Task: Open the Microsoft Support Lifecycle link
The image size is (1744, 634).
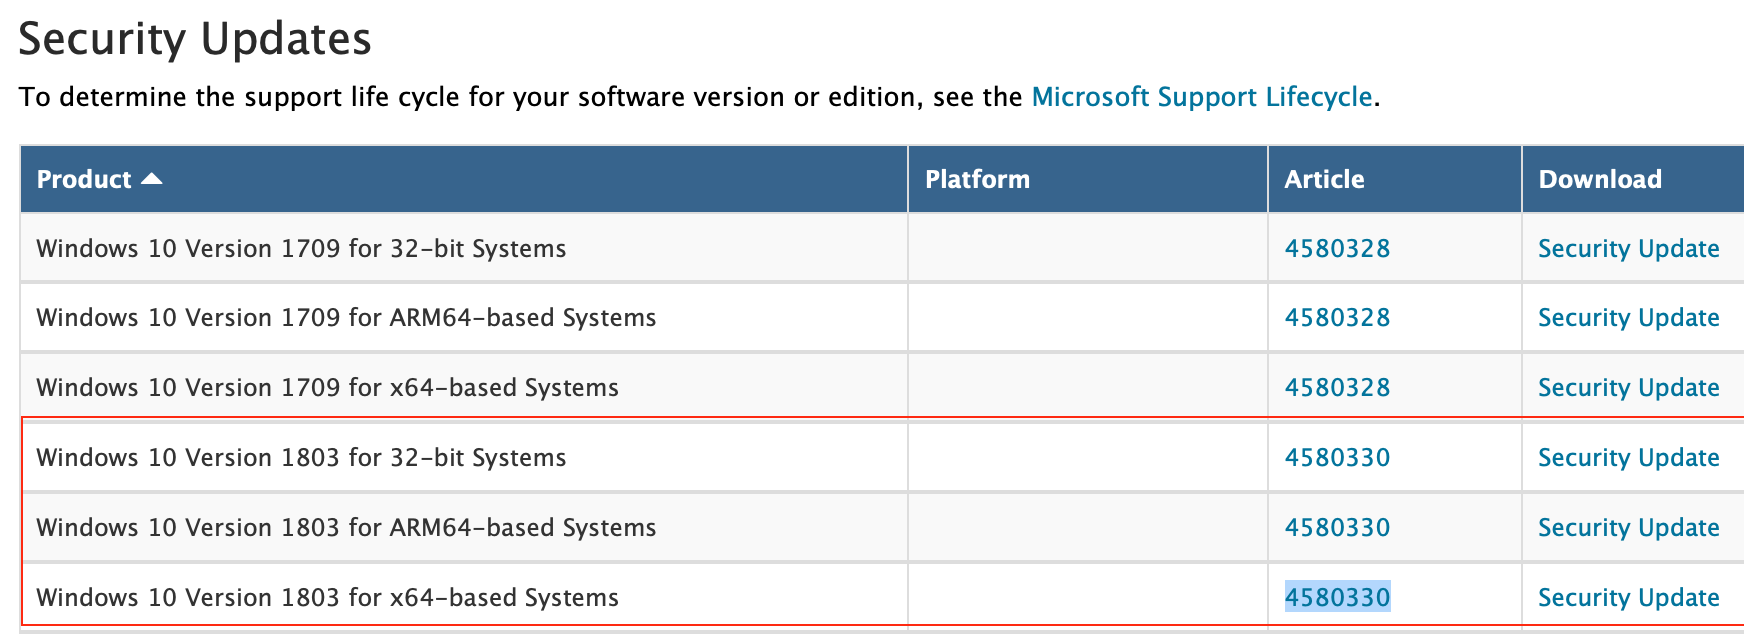Action: click(x=1201, y=97)
